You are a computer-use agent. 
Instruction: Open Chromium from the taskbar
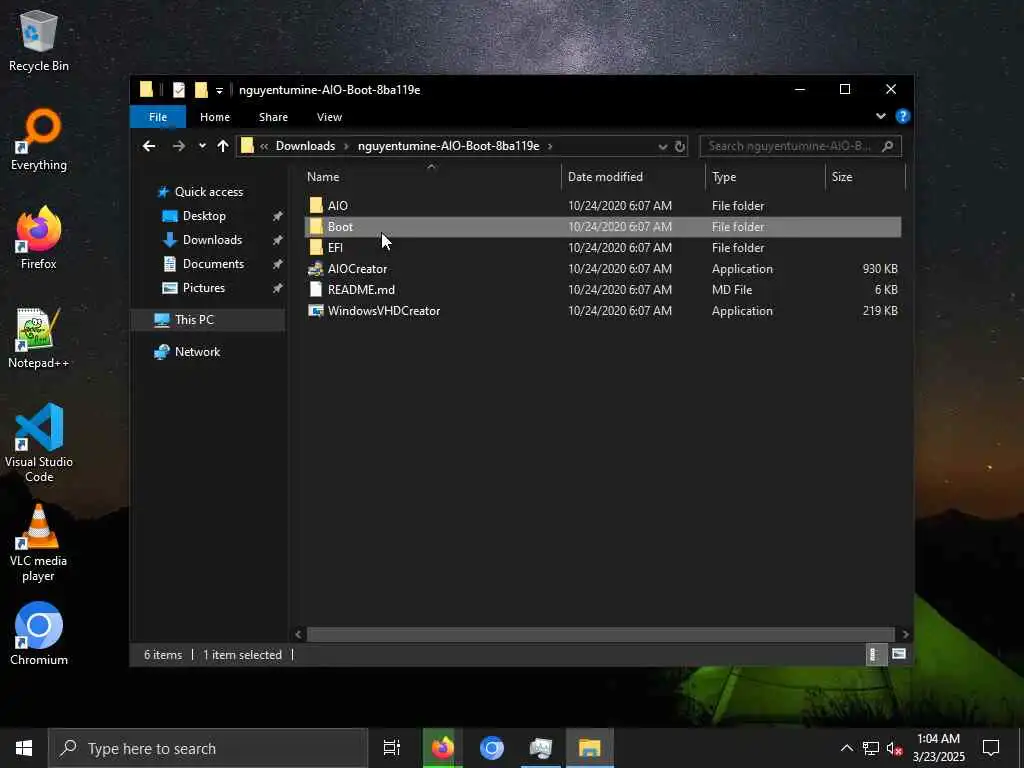point(492,748)
